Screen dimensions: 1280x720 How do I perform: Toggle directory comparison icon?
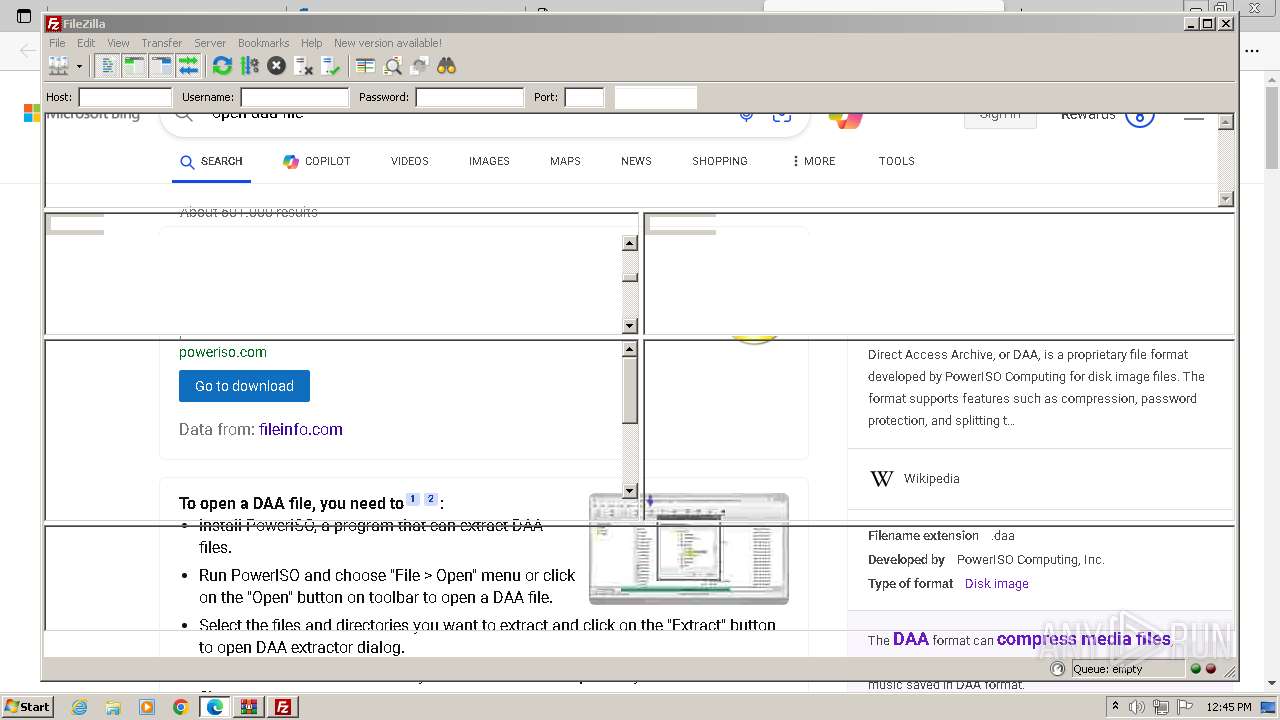tap(392, 66)
